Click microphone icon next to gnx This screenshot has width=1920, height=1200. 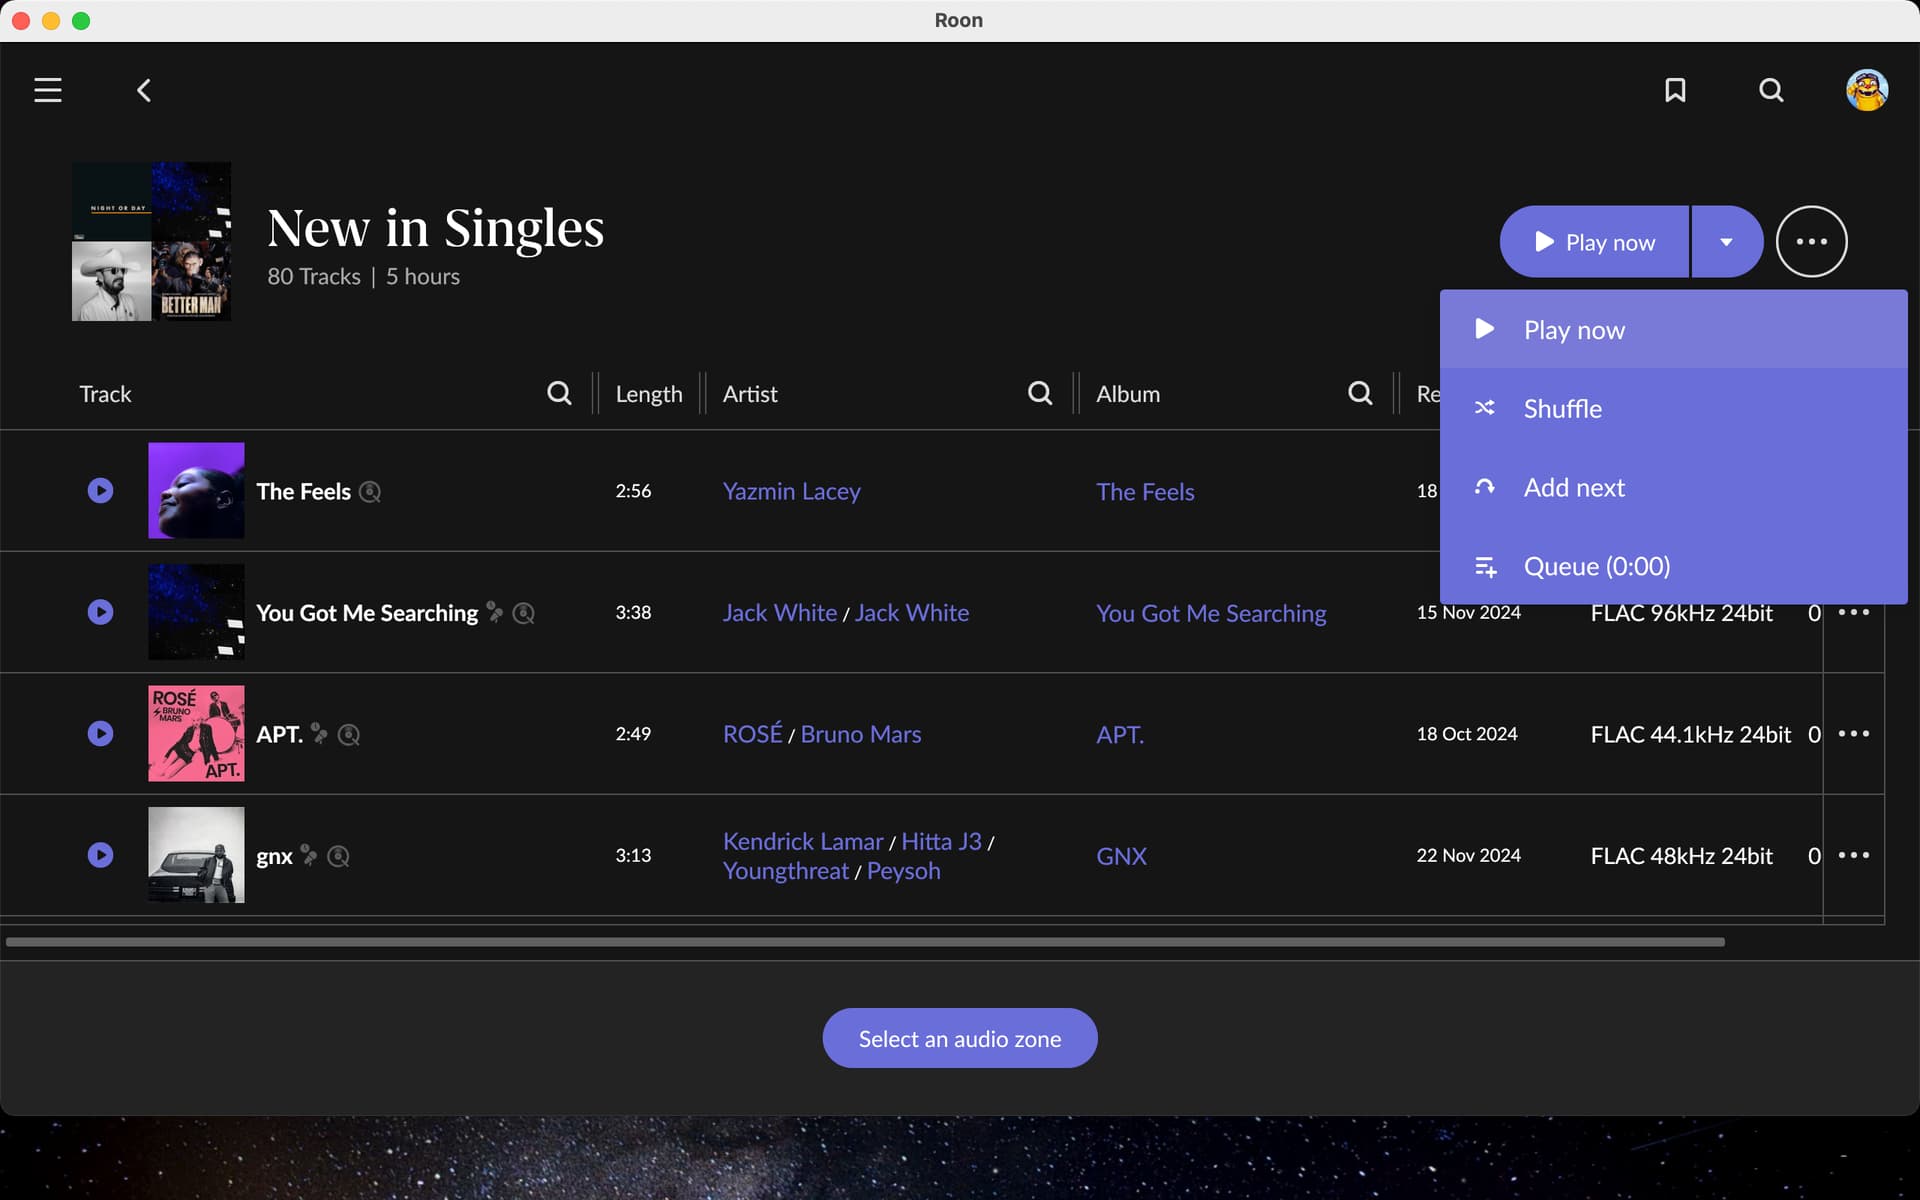click(309, 856)
